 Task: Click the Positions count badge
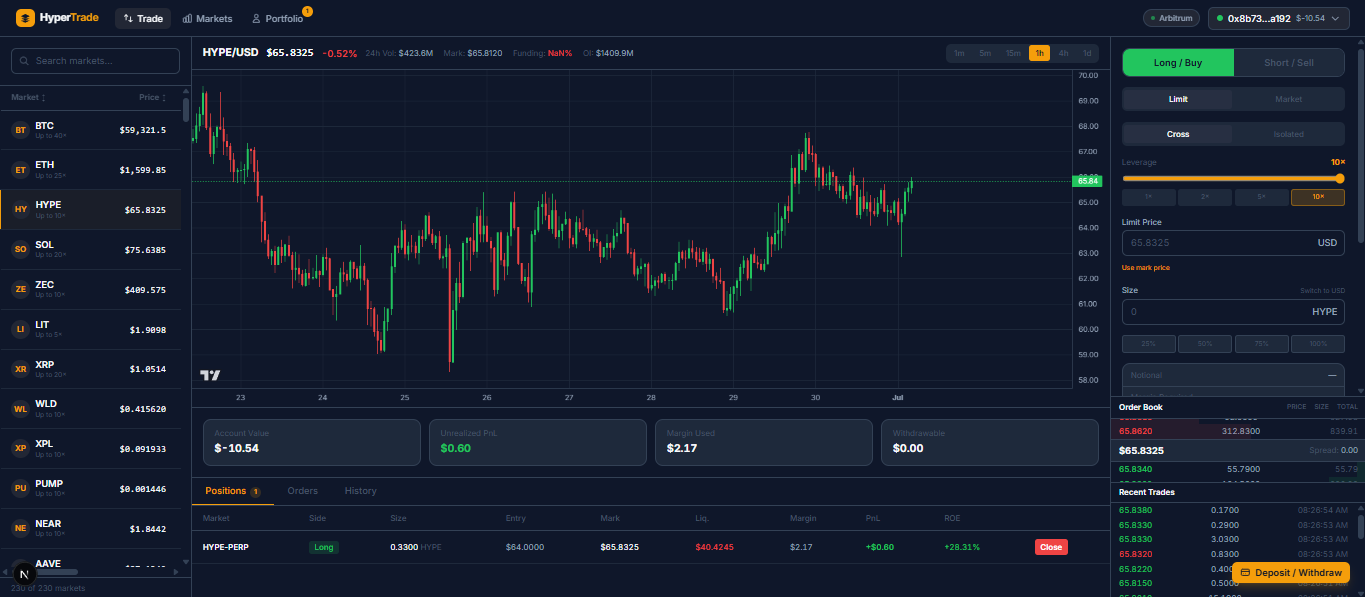(x=256, y=492)
